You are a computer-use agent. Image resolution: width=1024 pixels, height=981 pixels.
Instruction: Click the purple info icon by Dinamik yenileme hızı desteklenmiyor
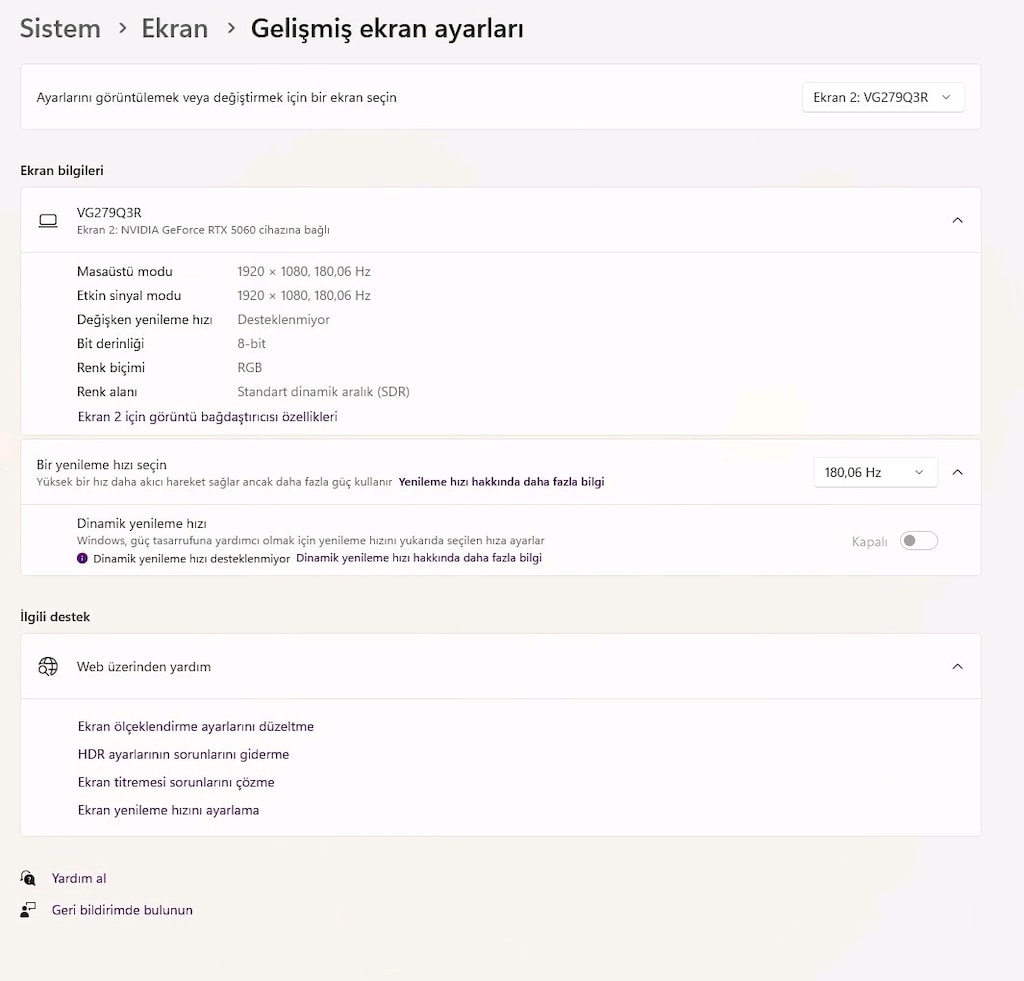tap(82, 558)
